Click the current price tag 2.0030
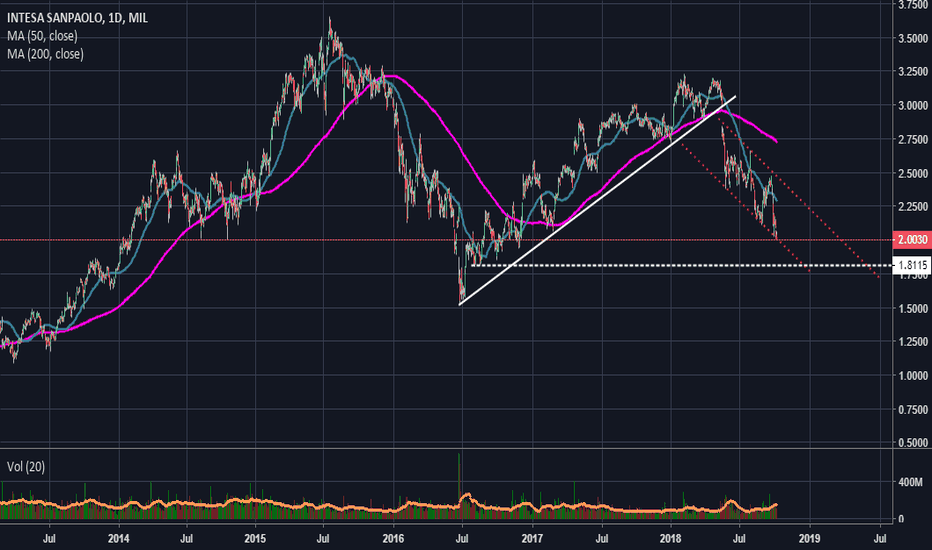Screen dimensions: 932x550 (912, 240)
